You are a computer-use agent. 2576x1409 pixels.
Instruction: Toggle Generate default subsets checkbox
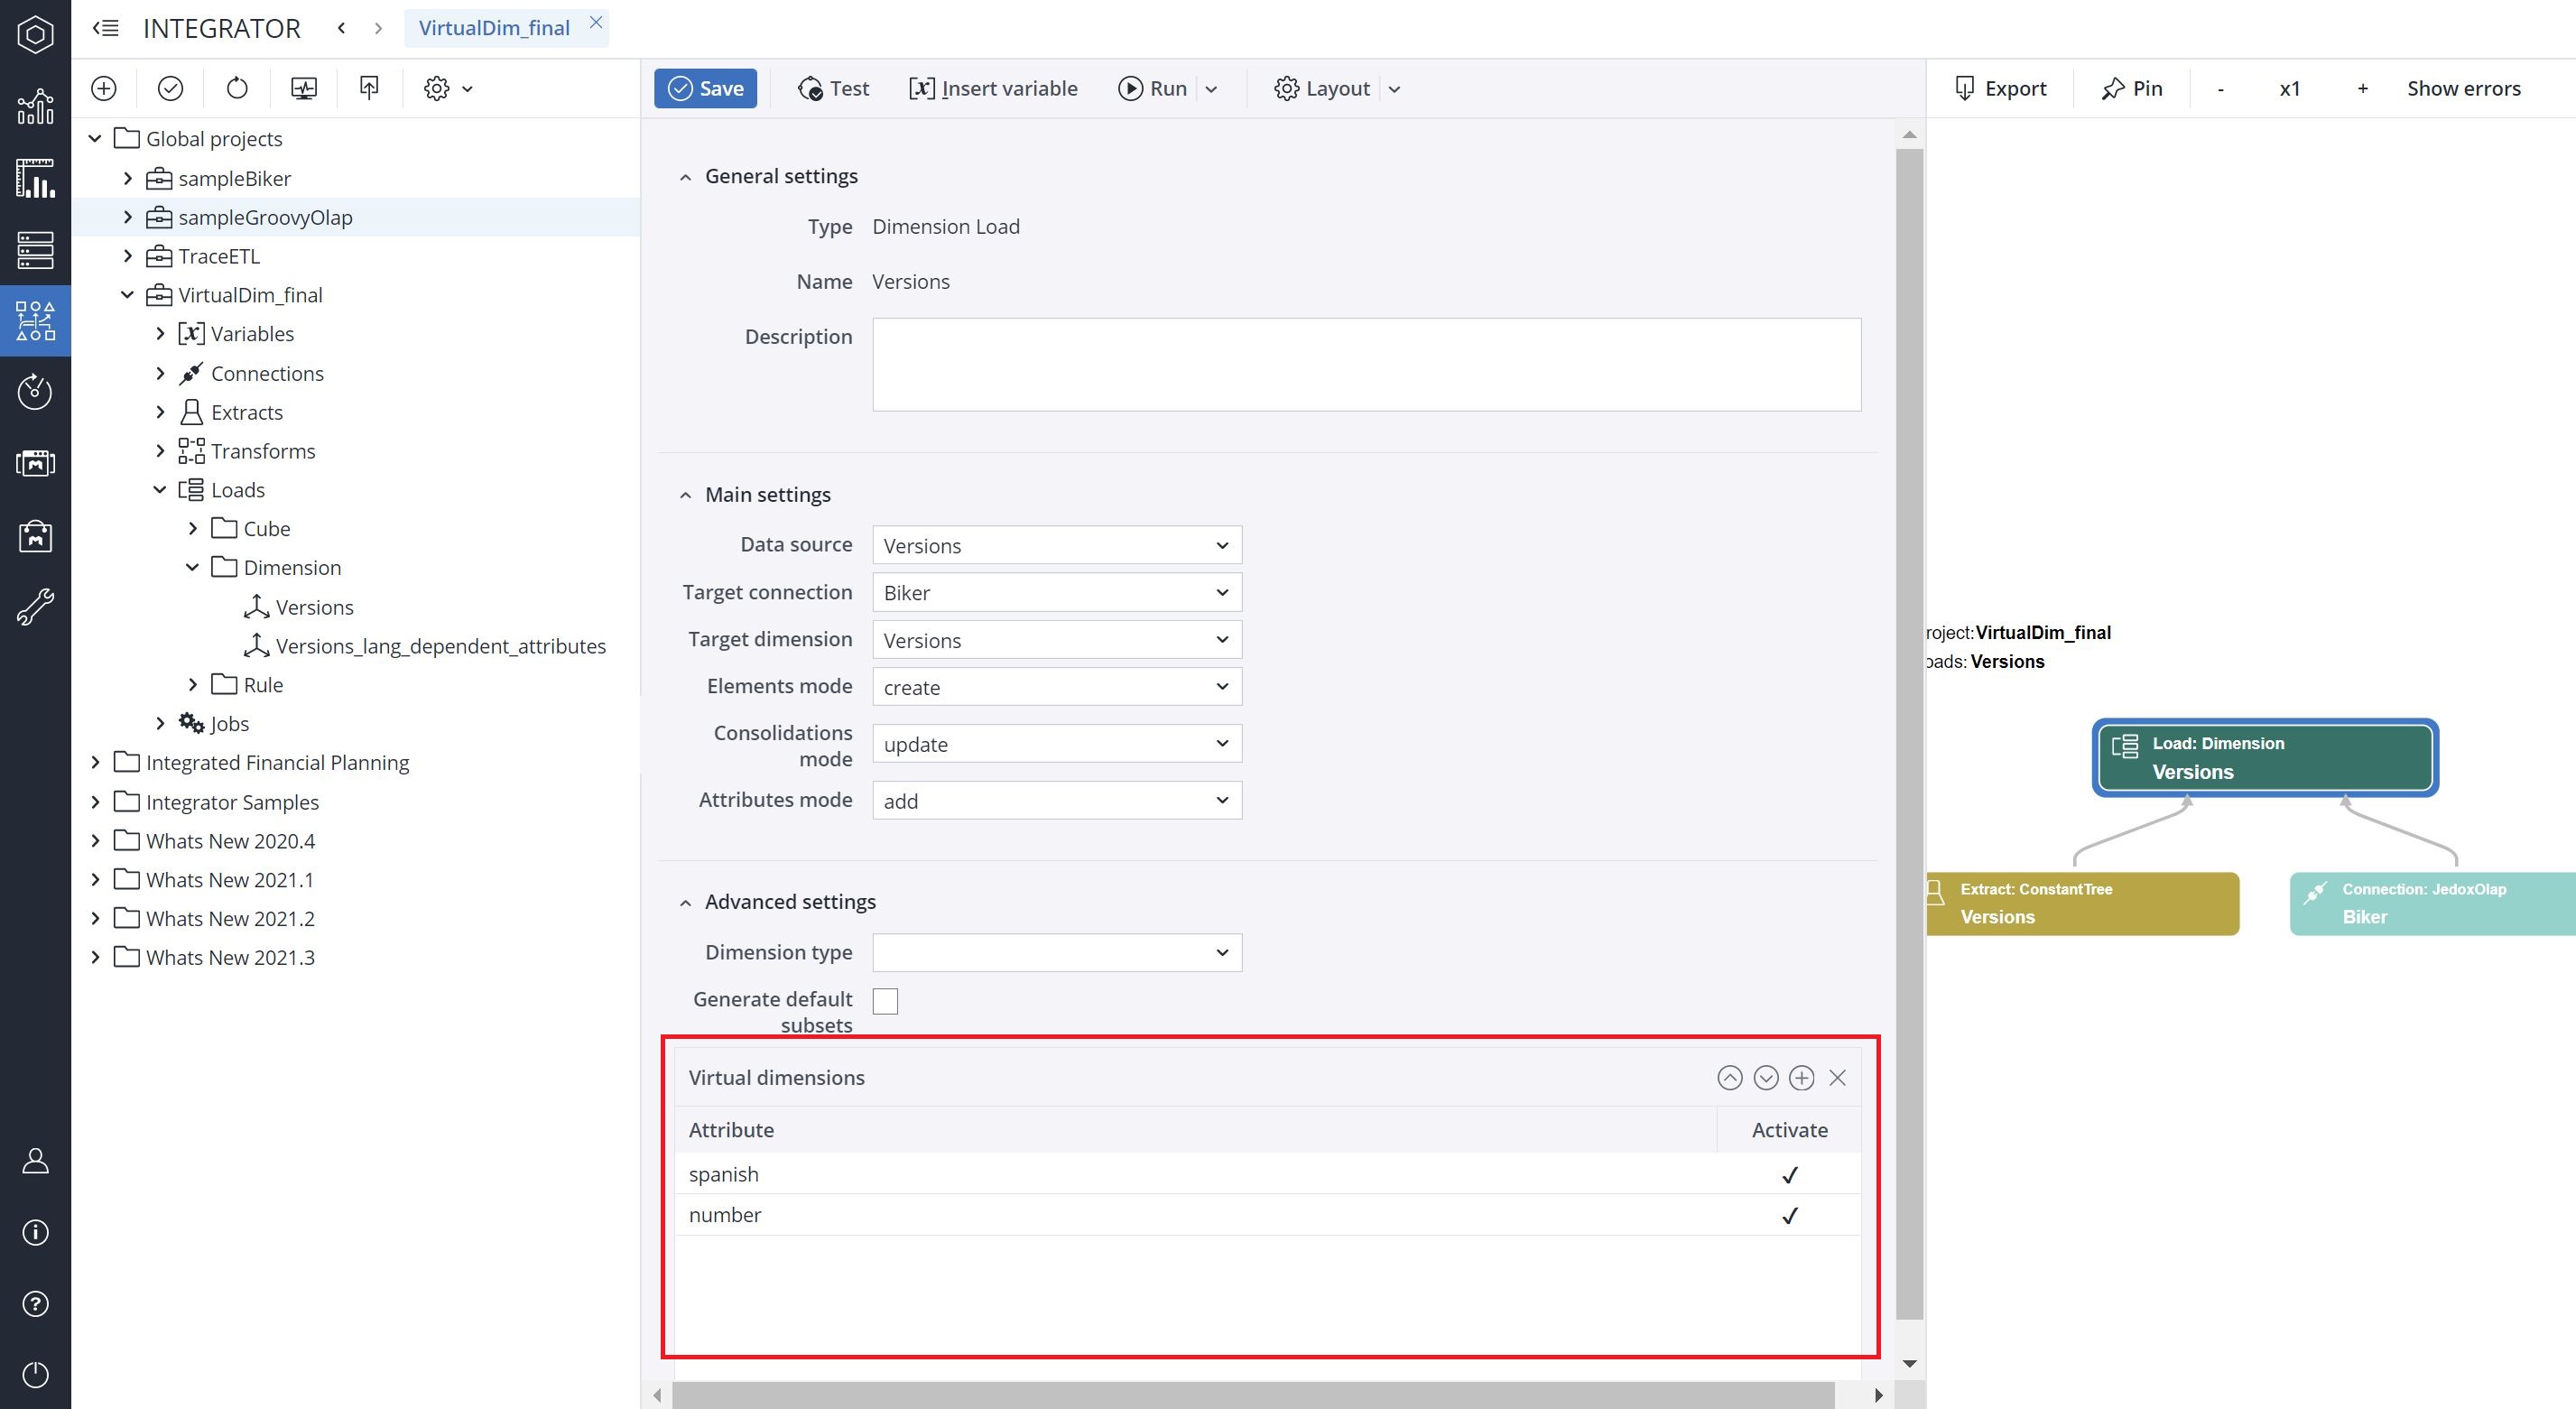pyautogui.click(x=885, y=1001)
